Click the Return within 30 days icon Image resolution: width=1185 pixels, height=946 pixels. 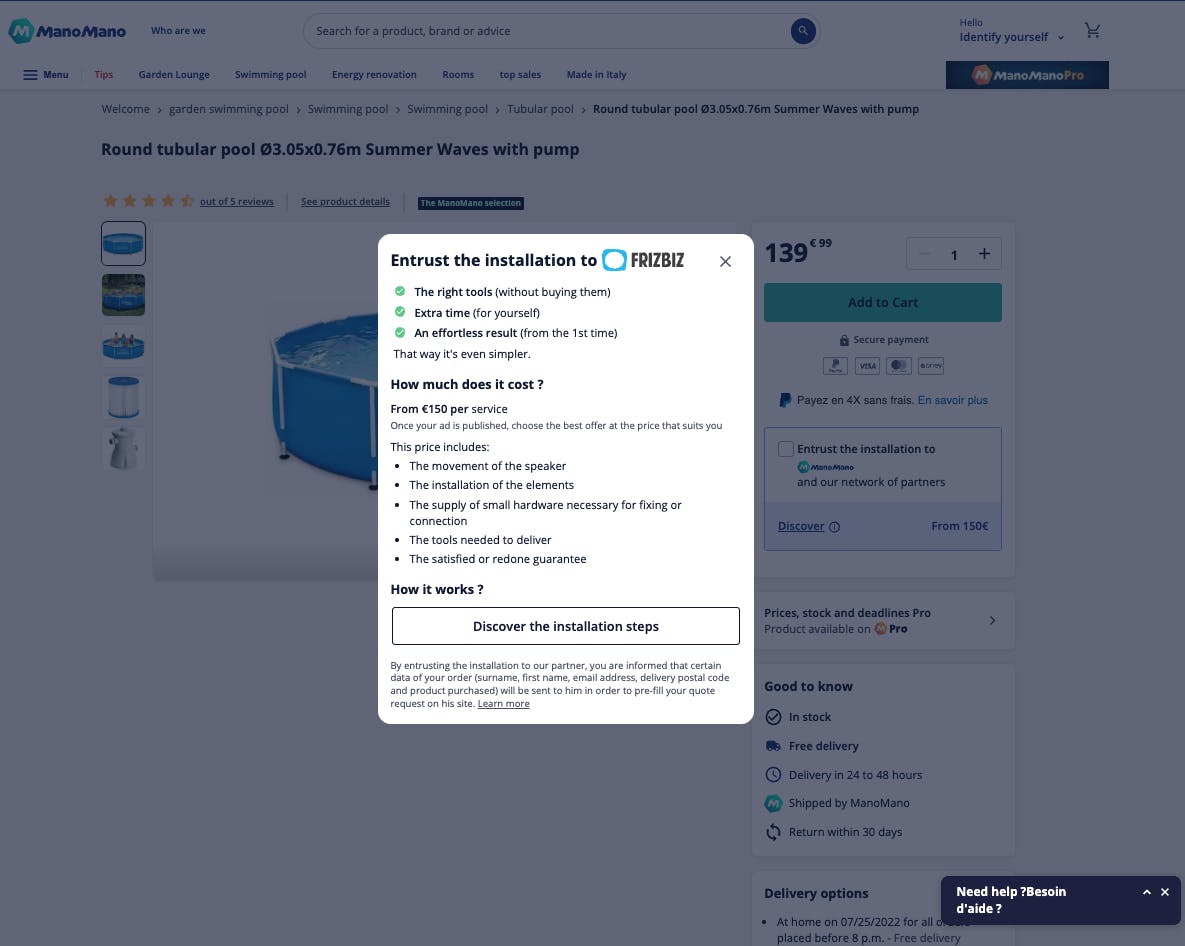coord(773,832)
